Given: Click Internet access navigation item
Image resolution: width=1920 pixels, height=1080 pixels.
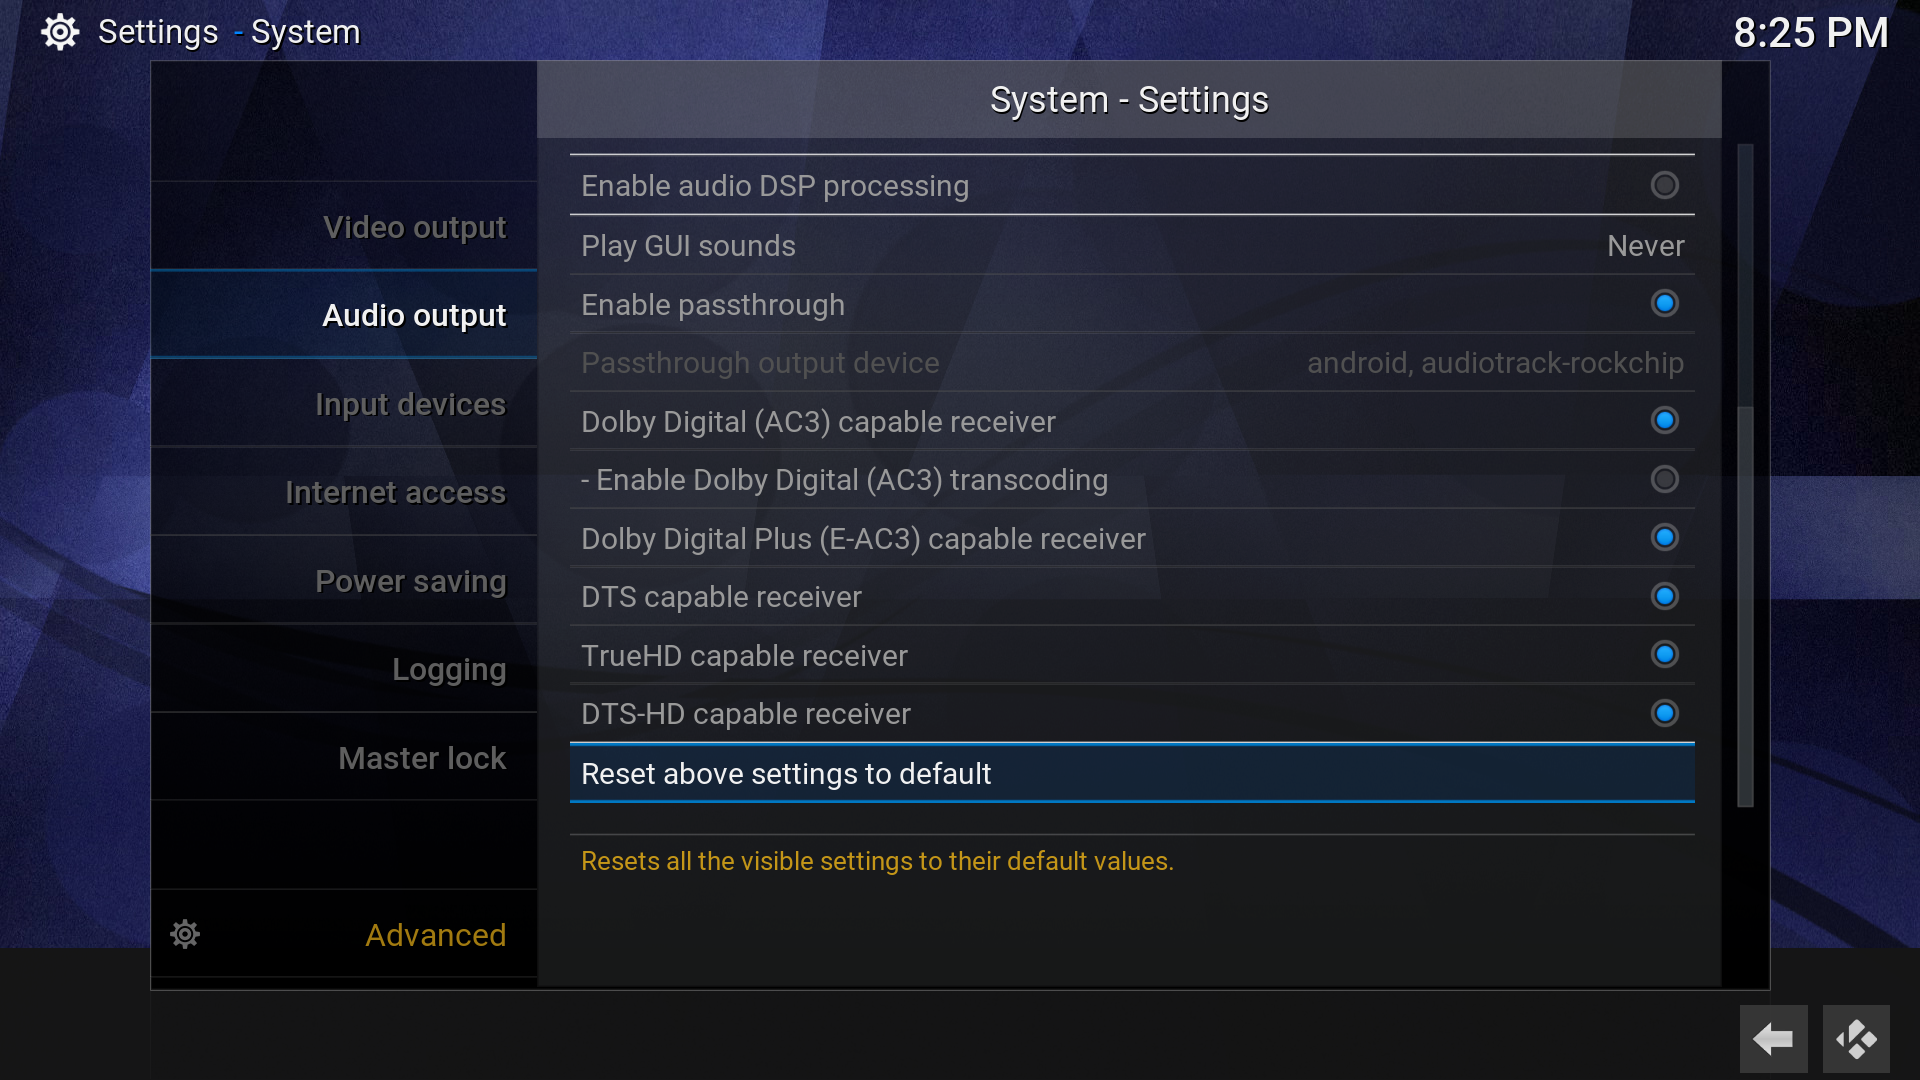Looking at the screenshot, I should coord(396,492).
